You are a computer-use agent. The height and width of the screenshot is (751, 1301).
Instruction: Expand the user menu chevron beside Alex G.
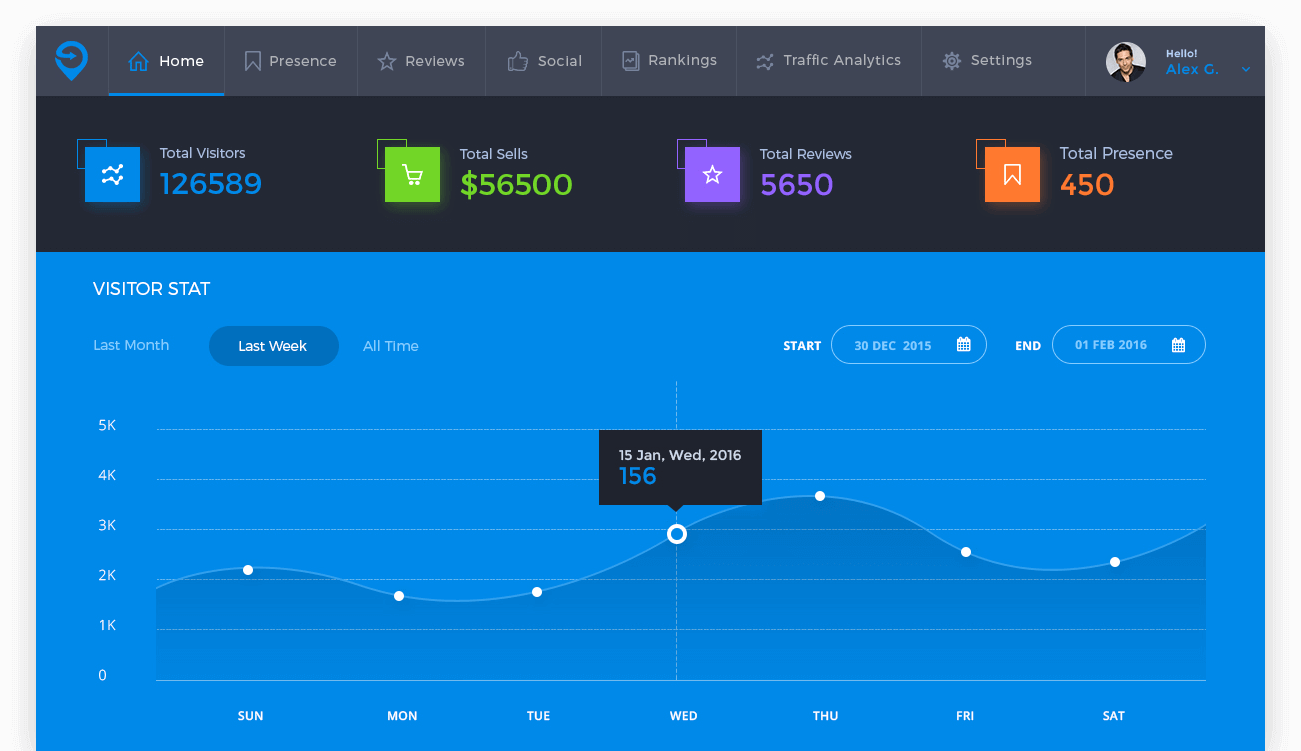click(1245, 70)
